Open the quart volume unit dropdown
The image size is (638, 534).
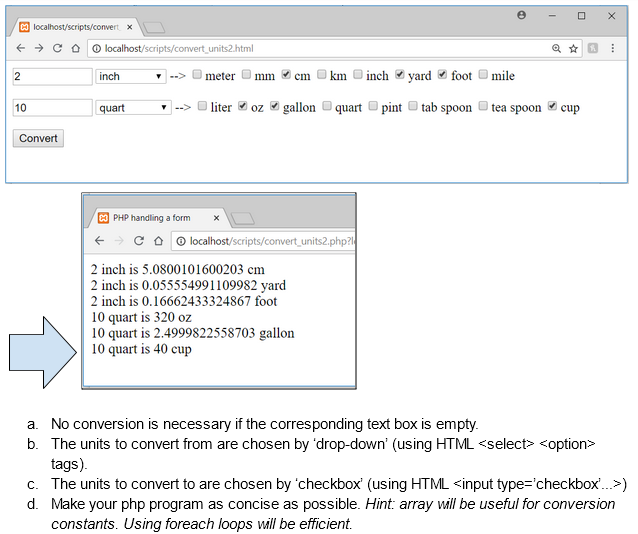133,108
